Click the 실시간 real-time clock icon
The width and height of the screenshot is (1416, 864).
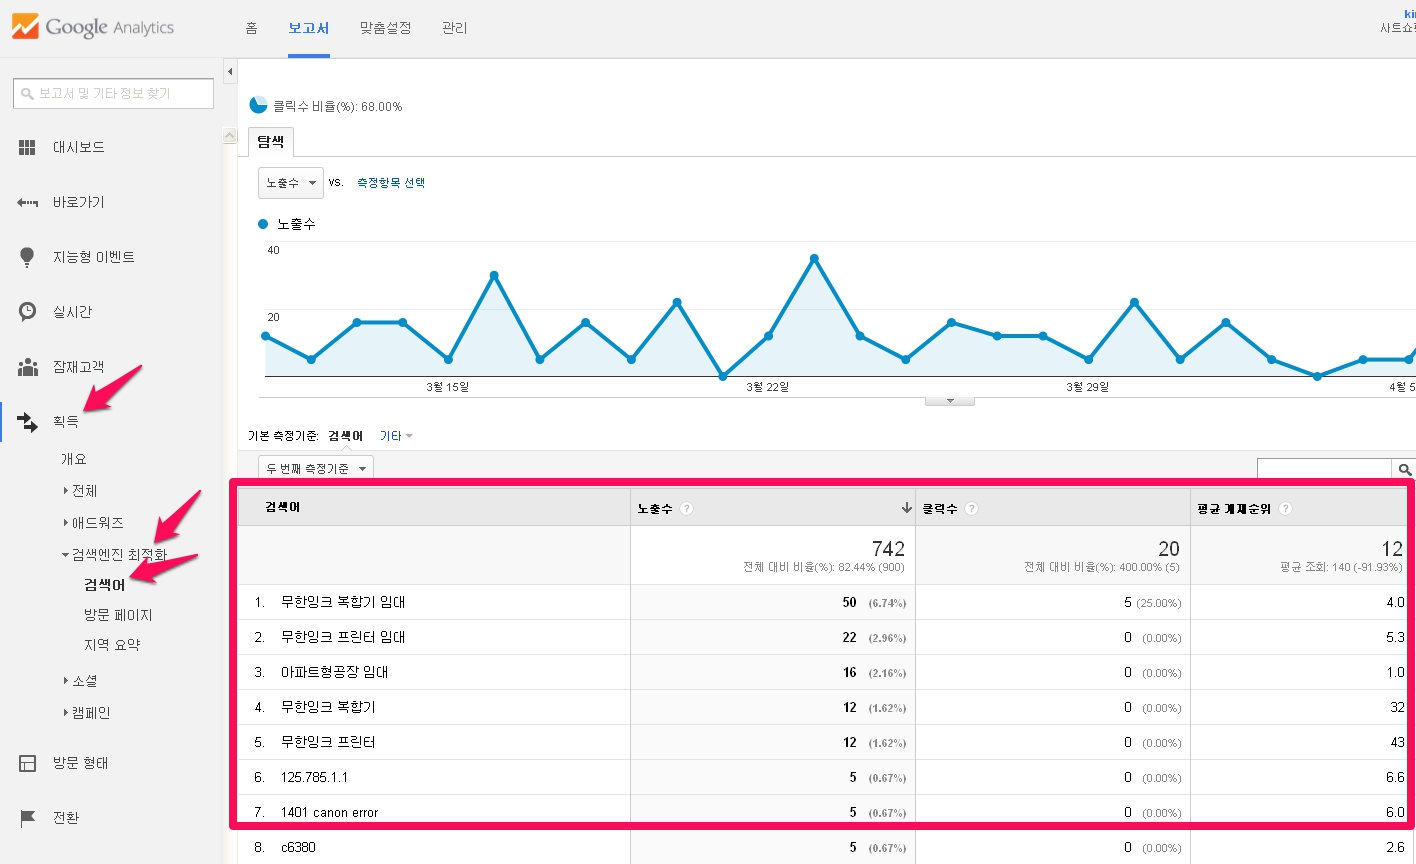27,312
